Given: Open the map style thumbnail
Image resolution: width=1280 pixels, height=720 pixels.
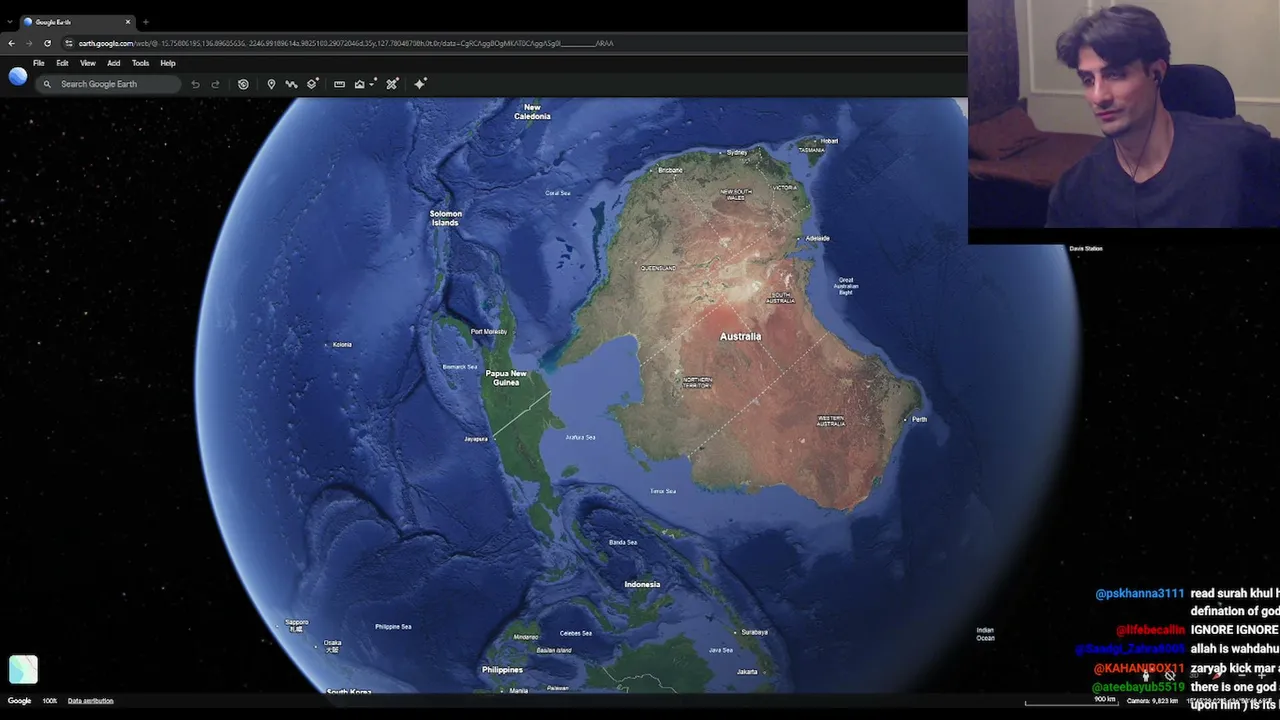Looking at the screenshot, I should [x=23, y=669].
